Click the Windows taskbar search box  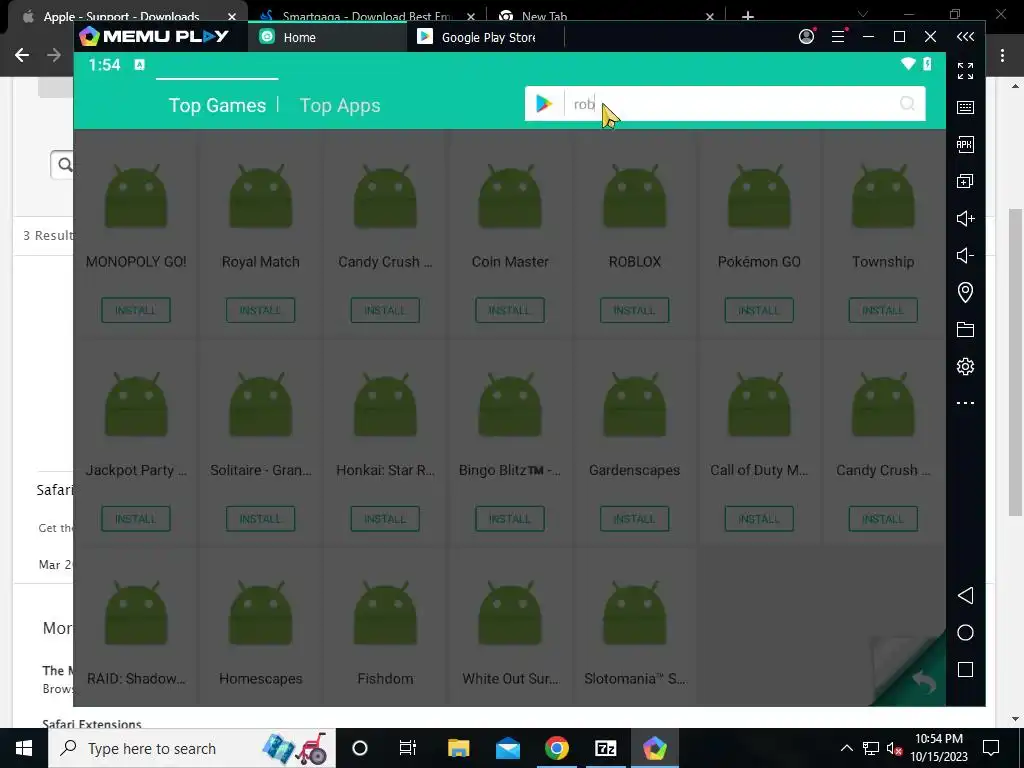(x=192, y=748)
